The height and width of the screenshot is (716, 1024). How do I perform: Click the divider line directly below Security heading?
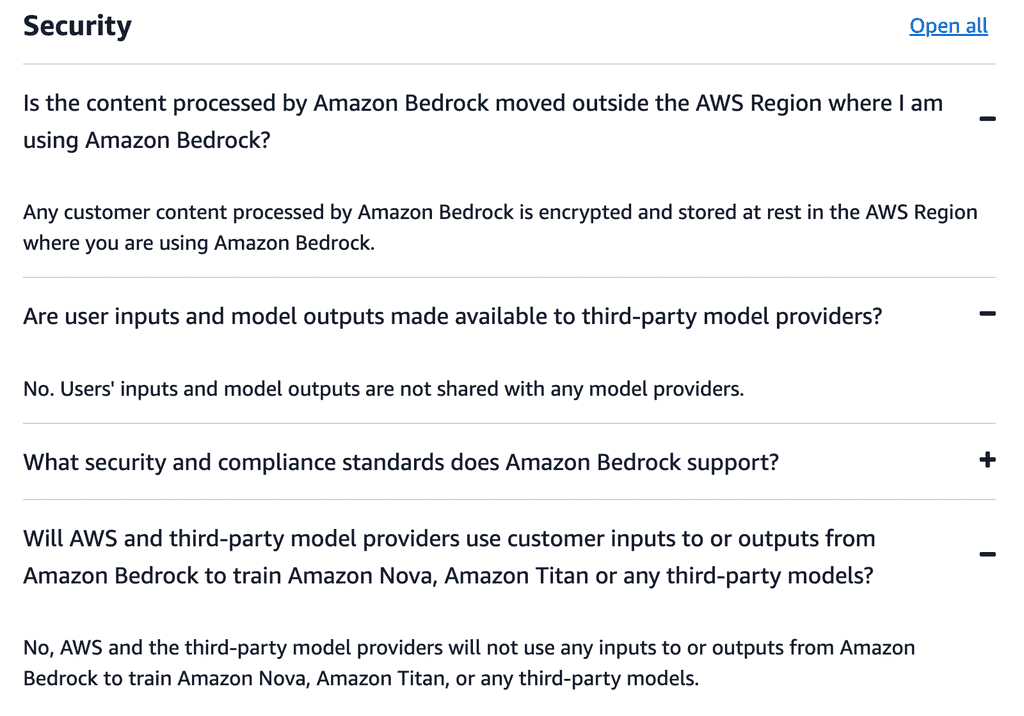point(509,64)
